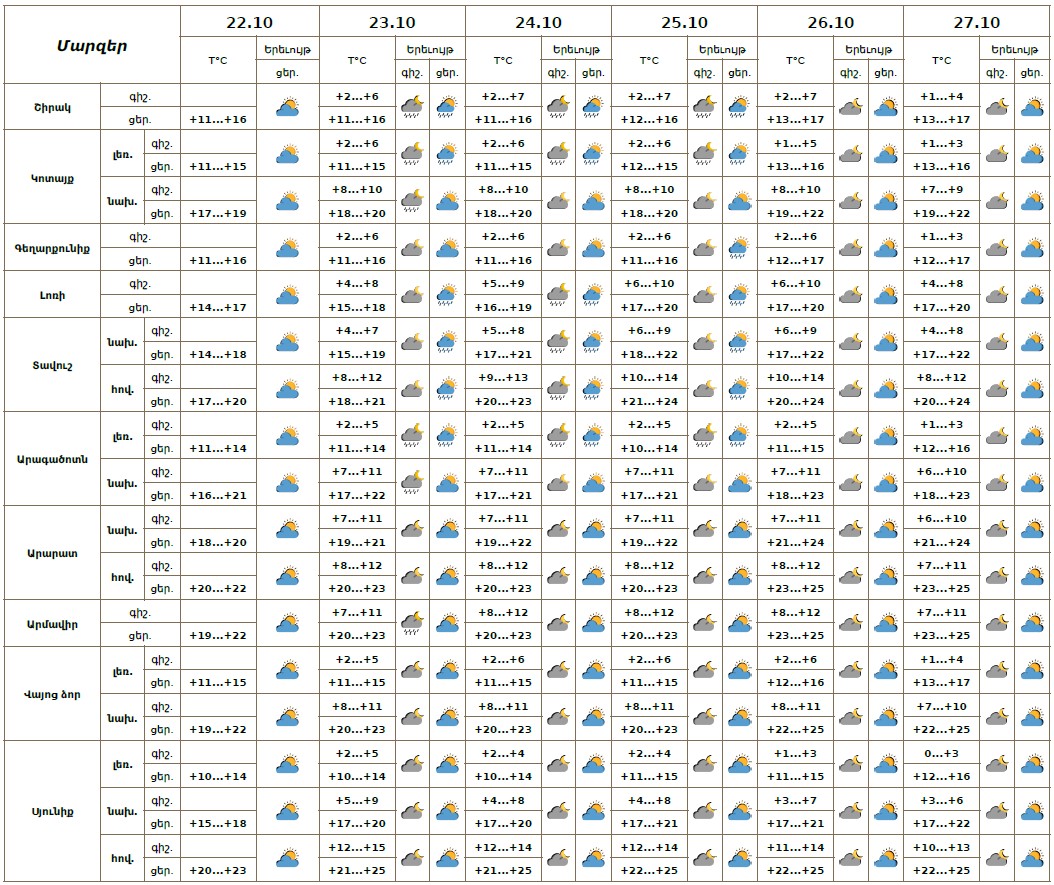This screenshot has width=1054, height=885.
Task: Select the 25.10 date column header
Action: [685, 23]
